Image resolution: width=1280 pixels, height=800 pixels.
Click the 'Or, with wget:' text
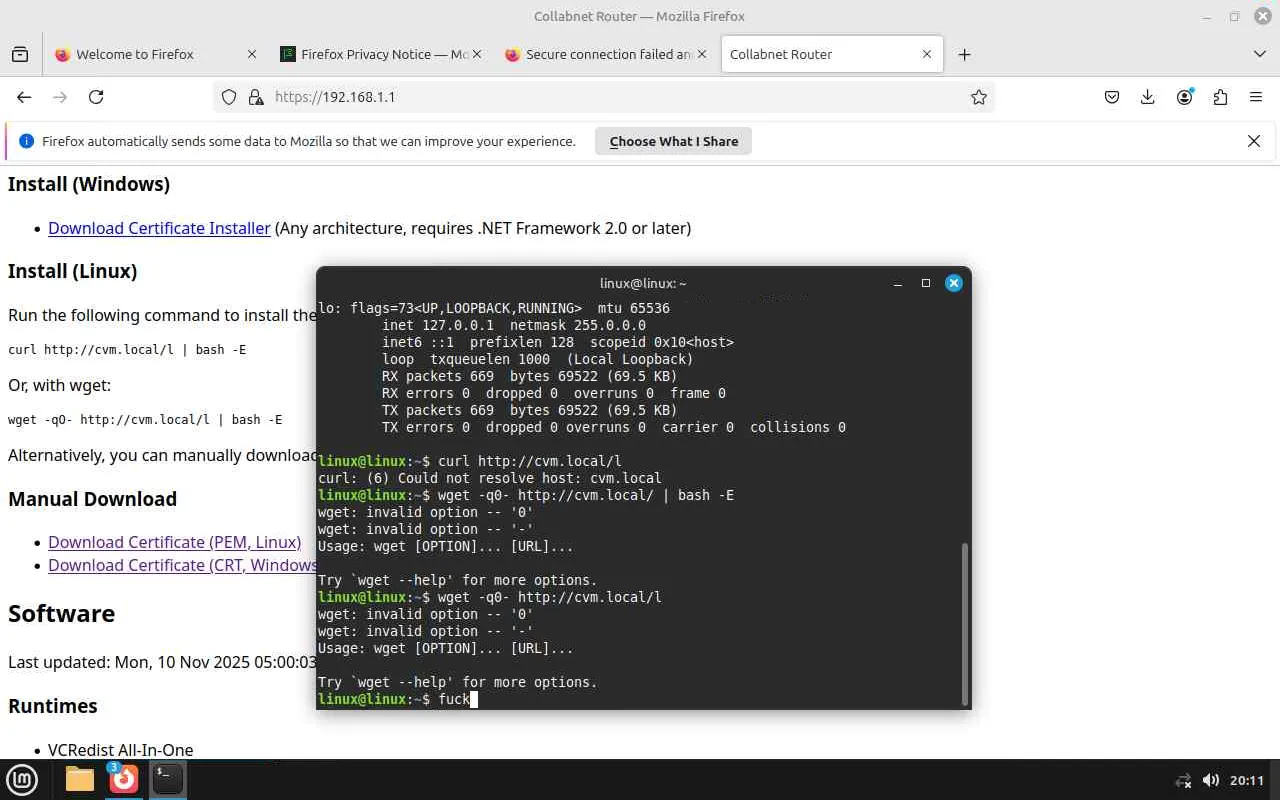(x=59, y=385)
